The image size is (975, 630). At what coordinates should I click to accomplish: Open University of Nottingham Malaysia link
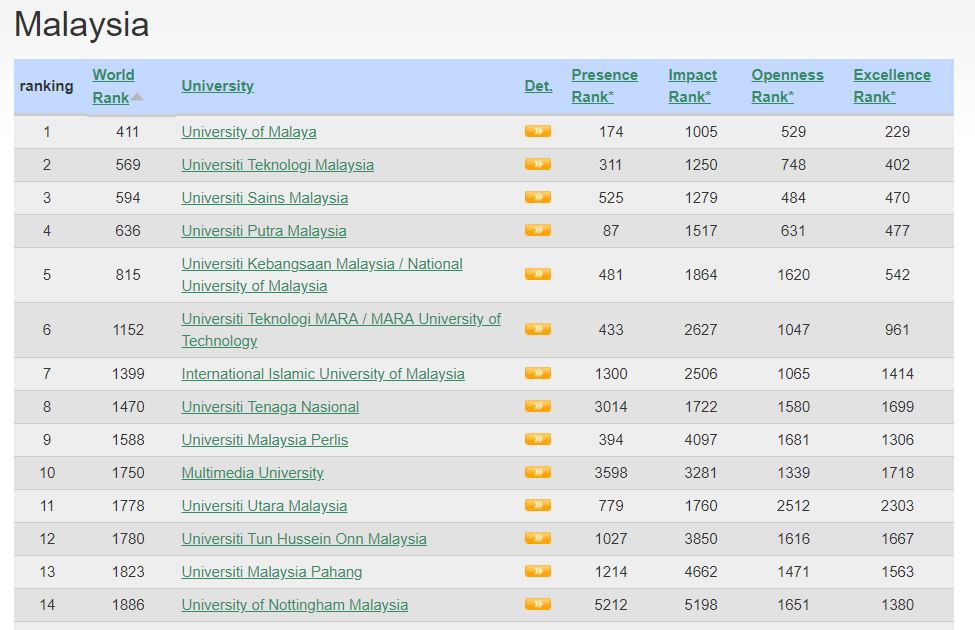point(294,605)
